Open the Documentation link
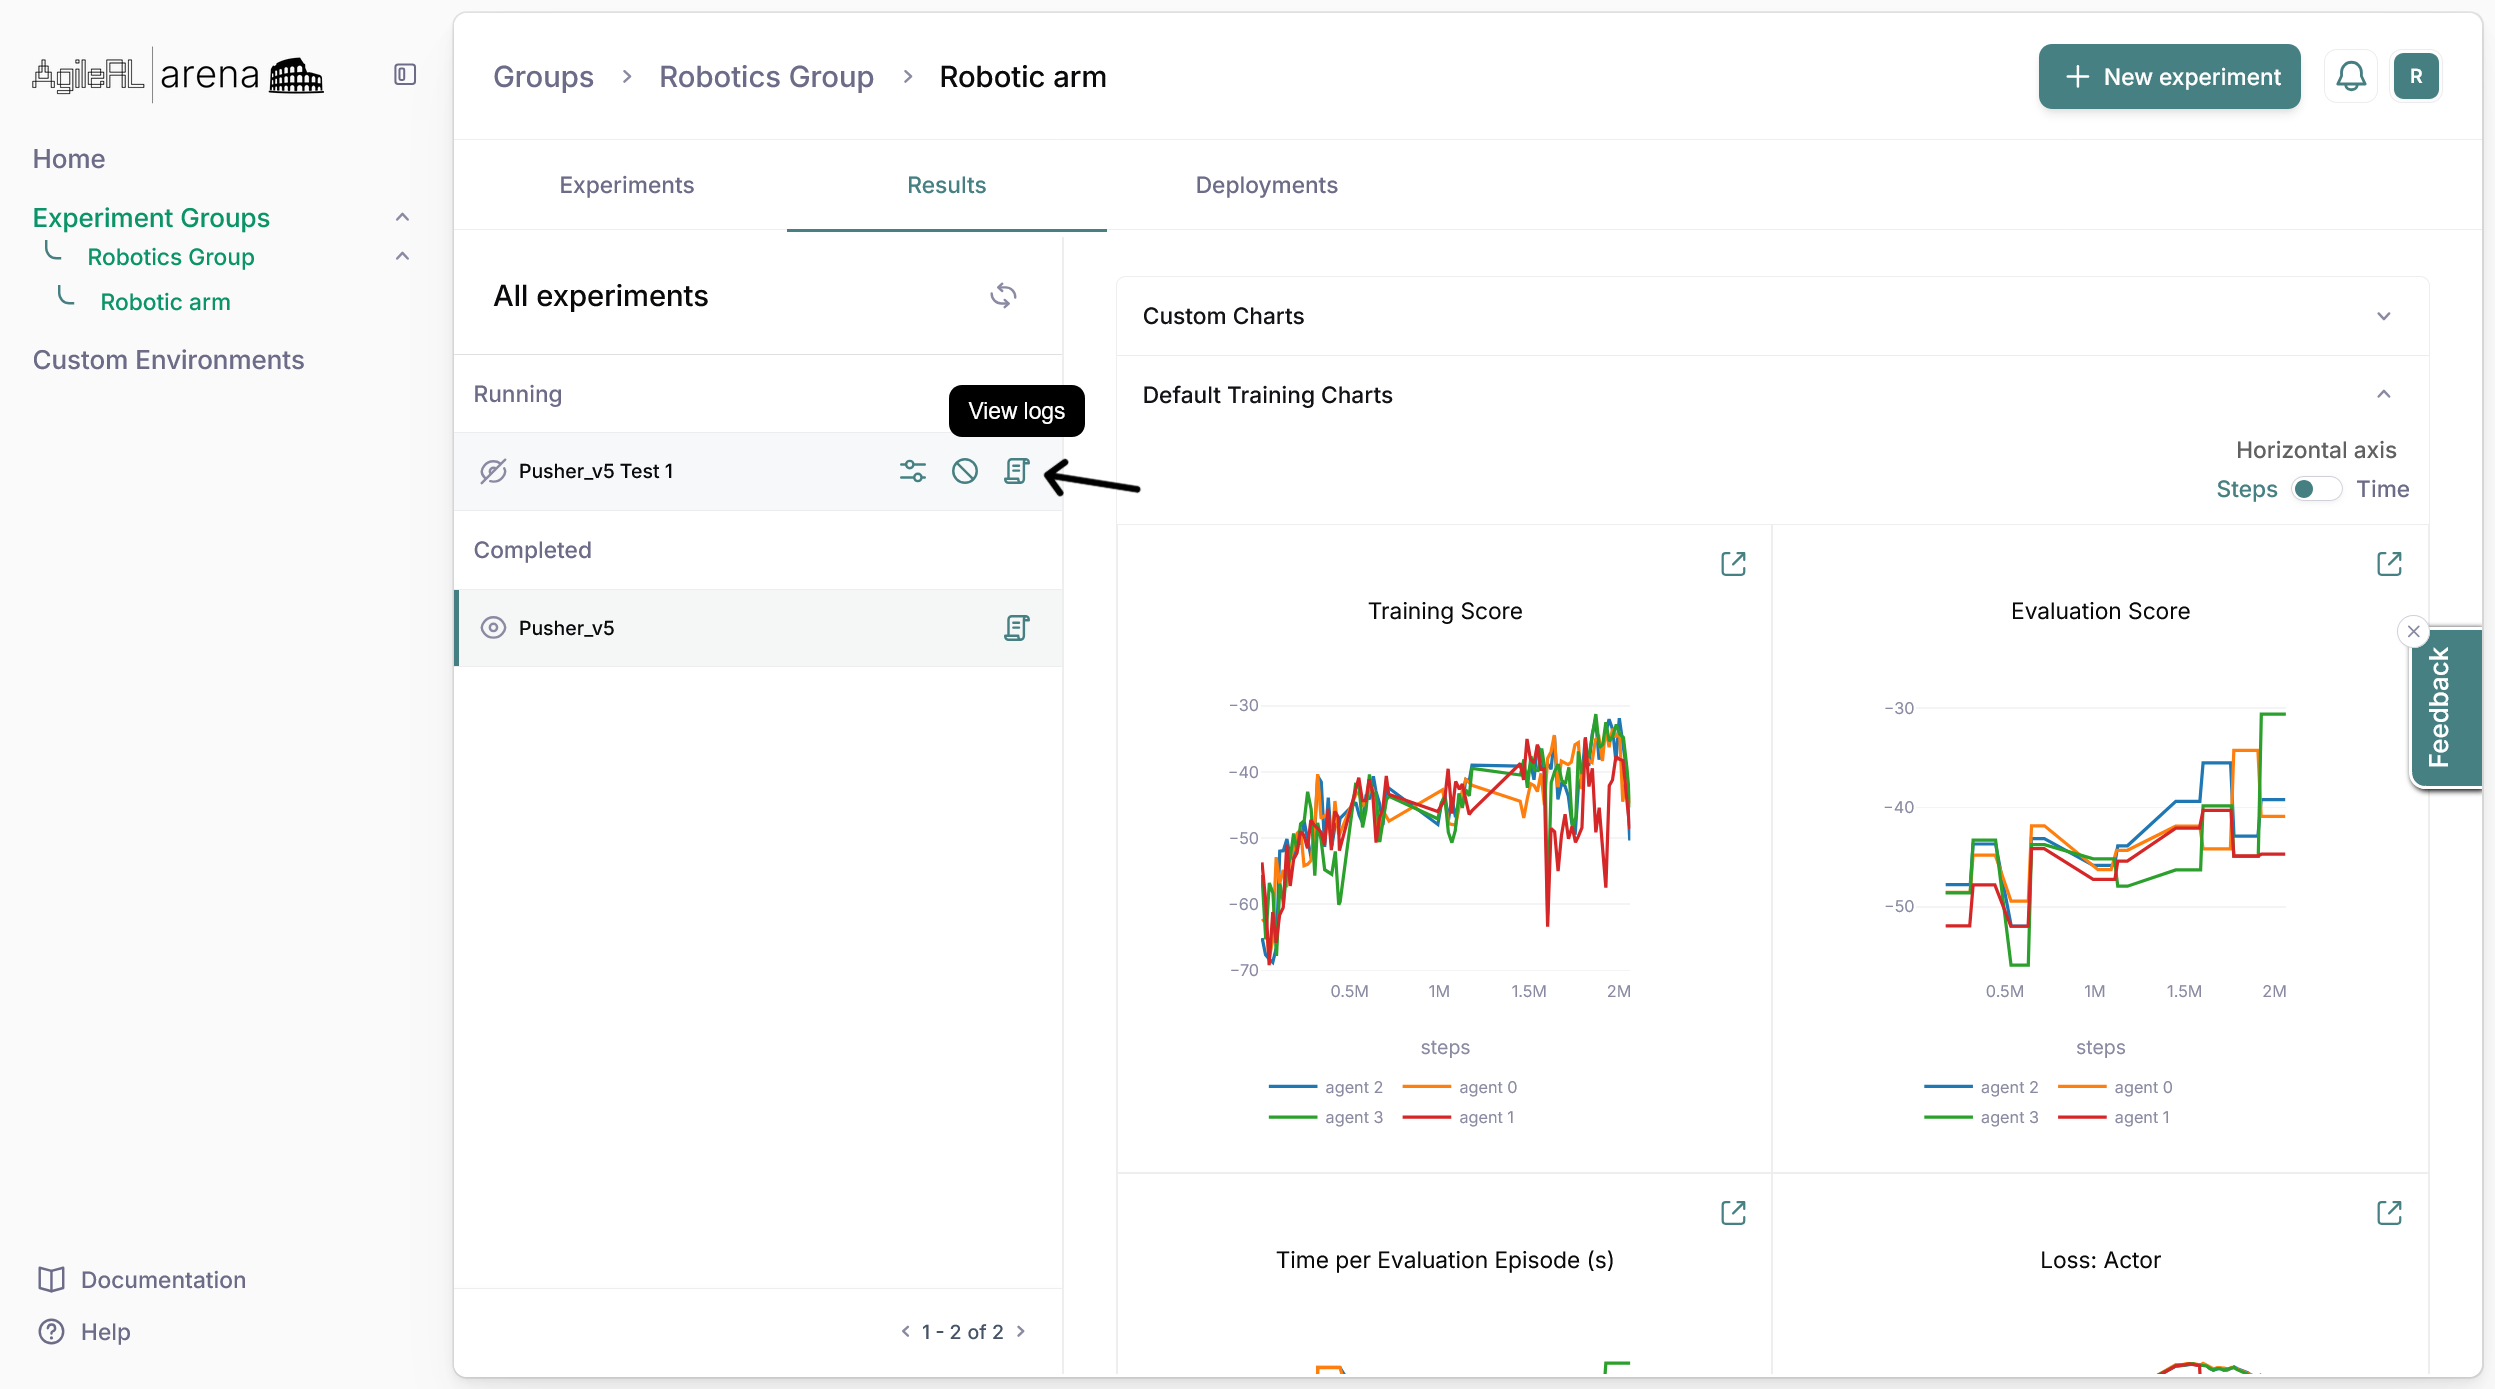The width and height of the screenshot is (2495, 1389). [163, 1279]
